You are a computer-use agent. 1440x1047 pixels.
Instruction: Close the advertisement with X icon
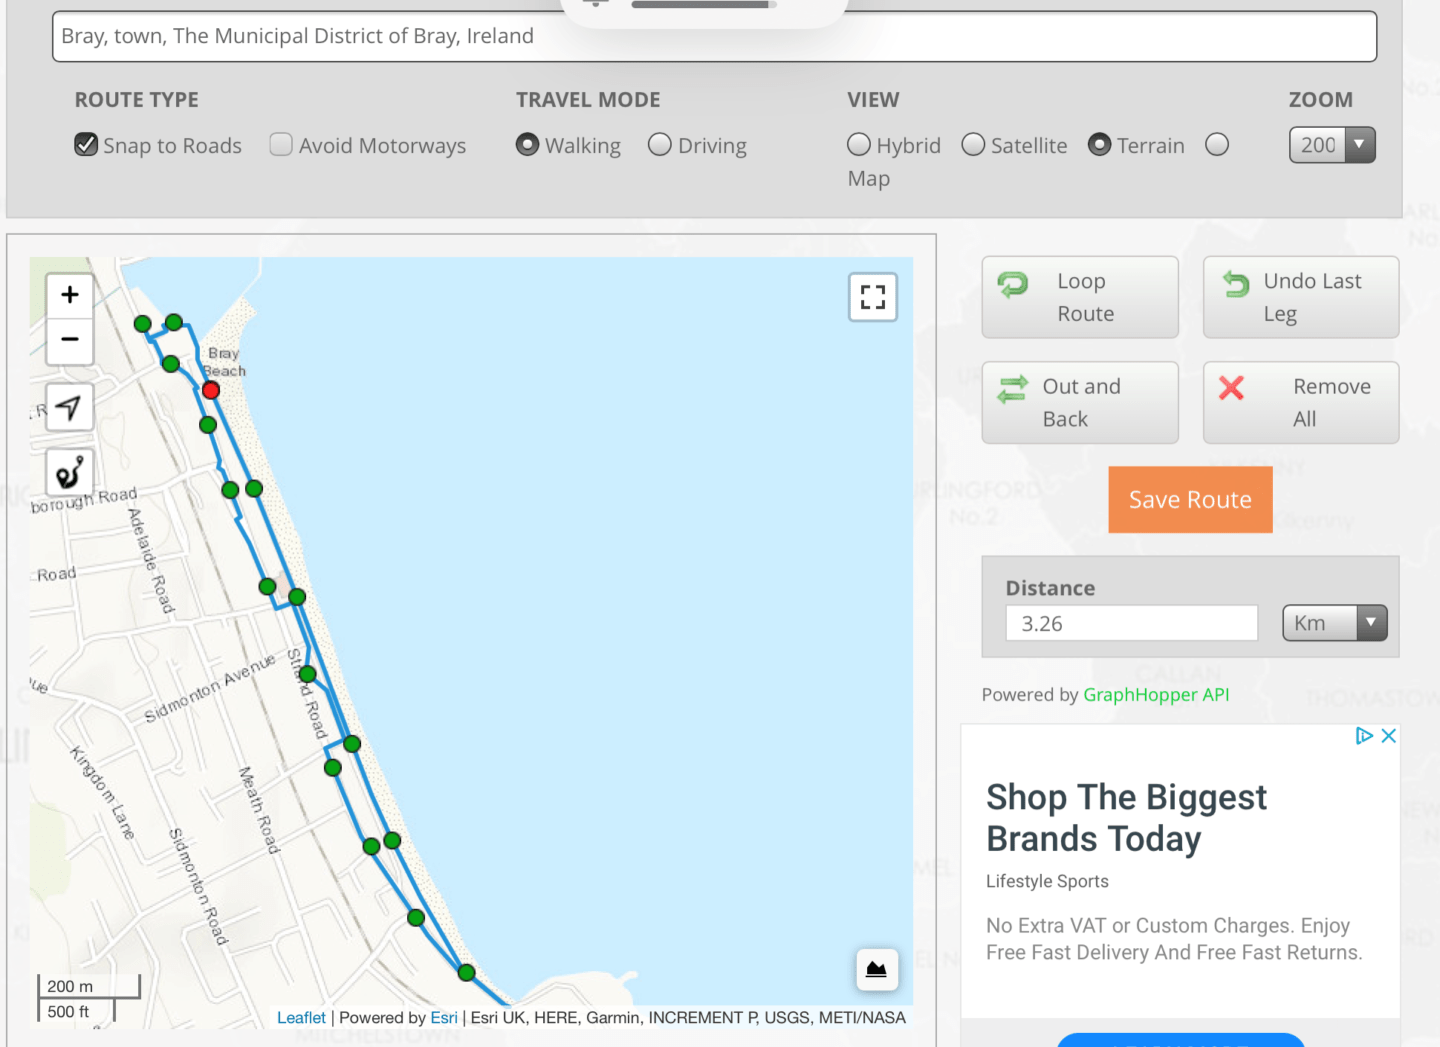[x=1388, y=736]
